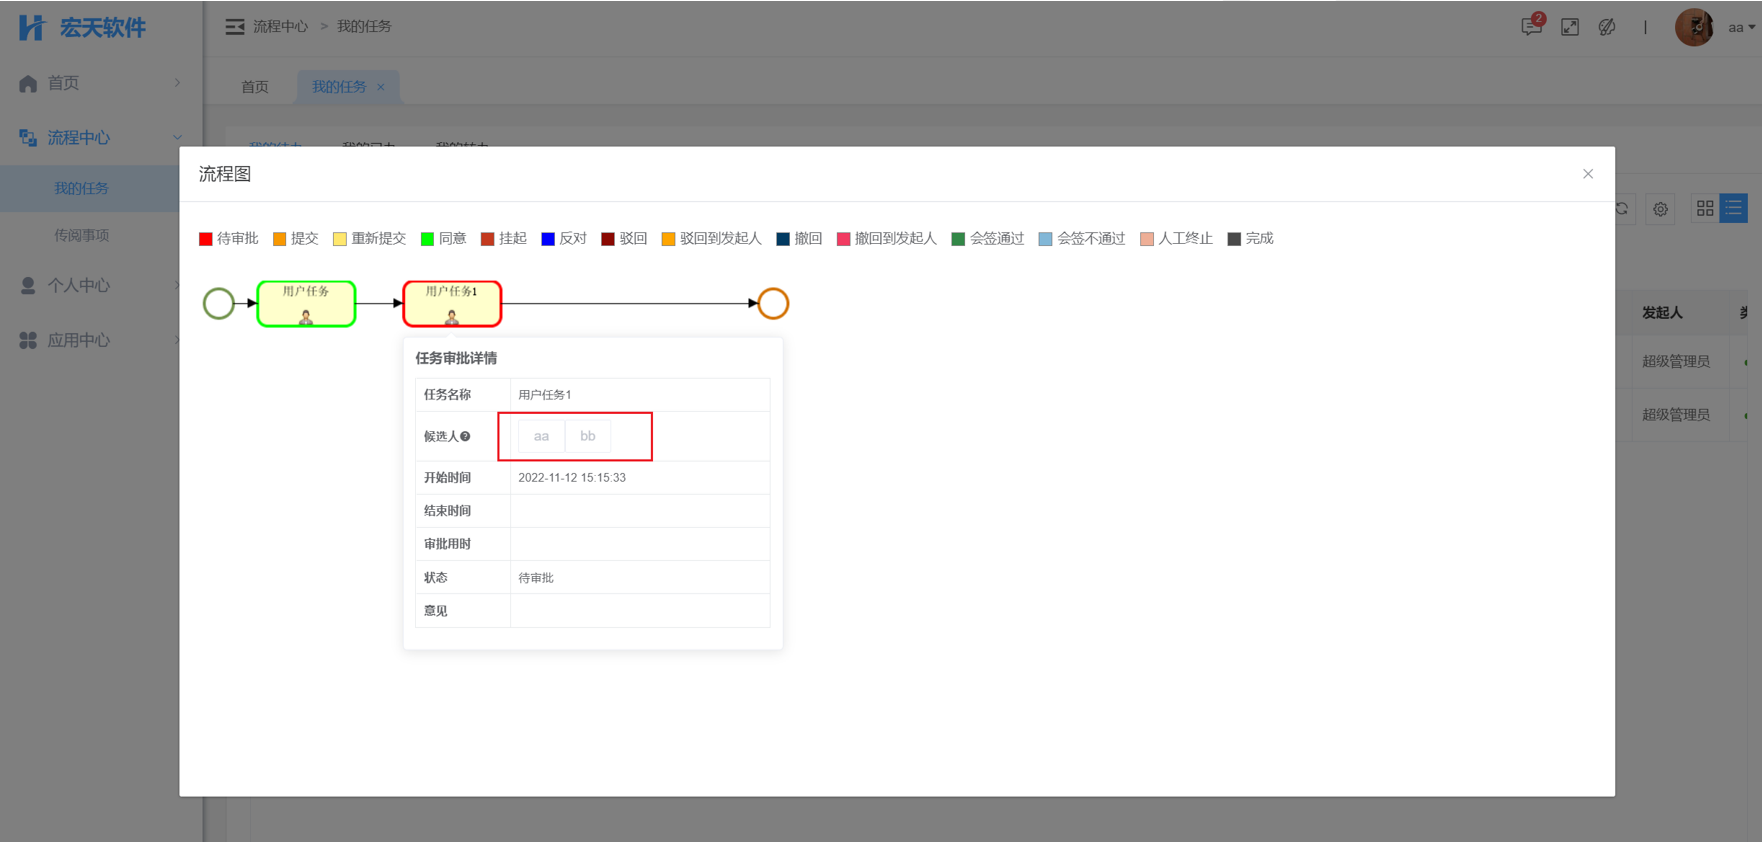
Task: Click the 宏天软件 logo
Action: pyautogui.click(x=83, y=28)
